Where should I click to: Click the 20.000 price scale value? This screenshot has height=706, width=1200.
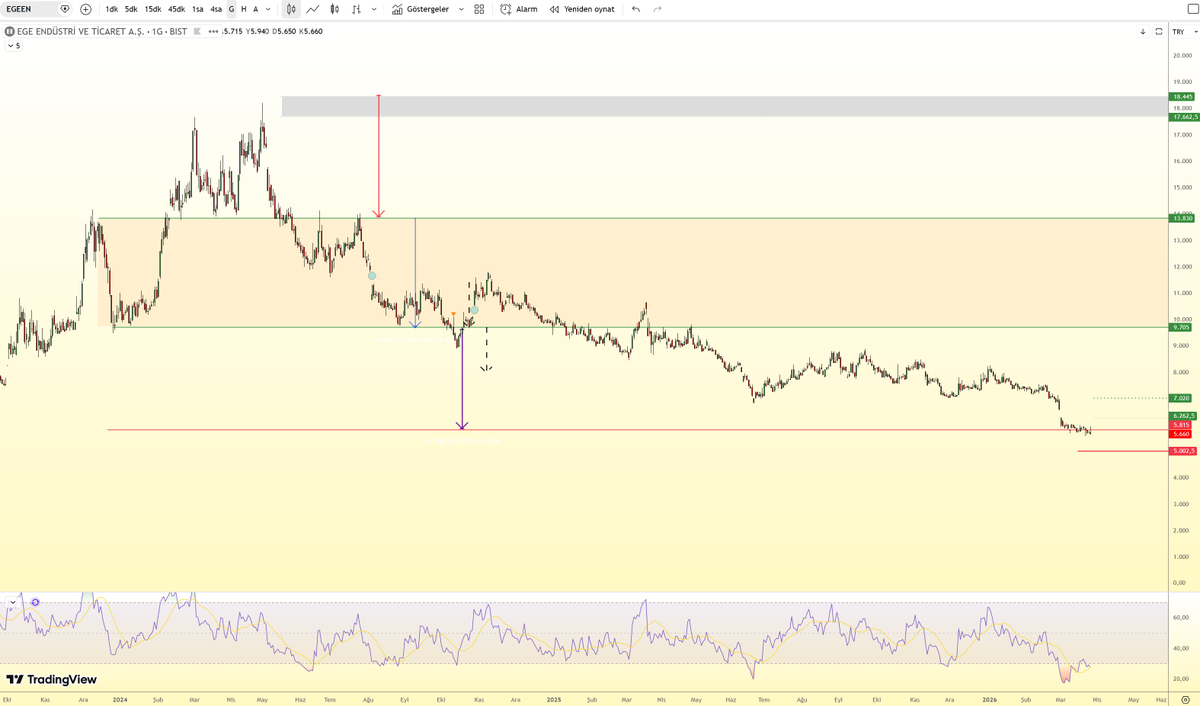(x=1181, y=55)
